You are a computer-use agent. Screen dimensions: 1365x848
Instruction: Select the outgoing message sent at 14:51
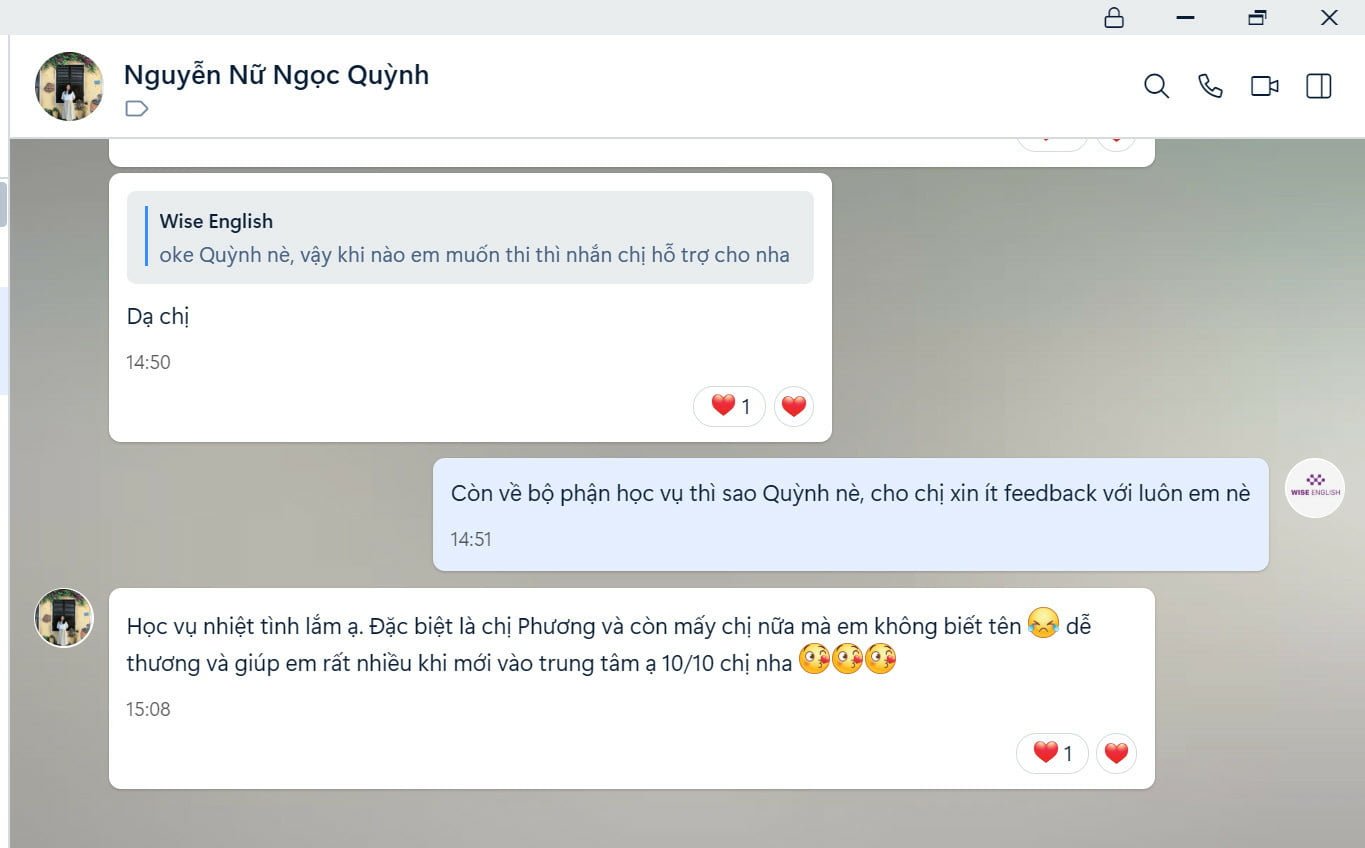pos(851,515)
